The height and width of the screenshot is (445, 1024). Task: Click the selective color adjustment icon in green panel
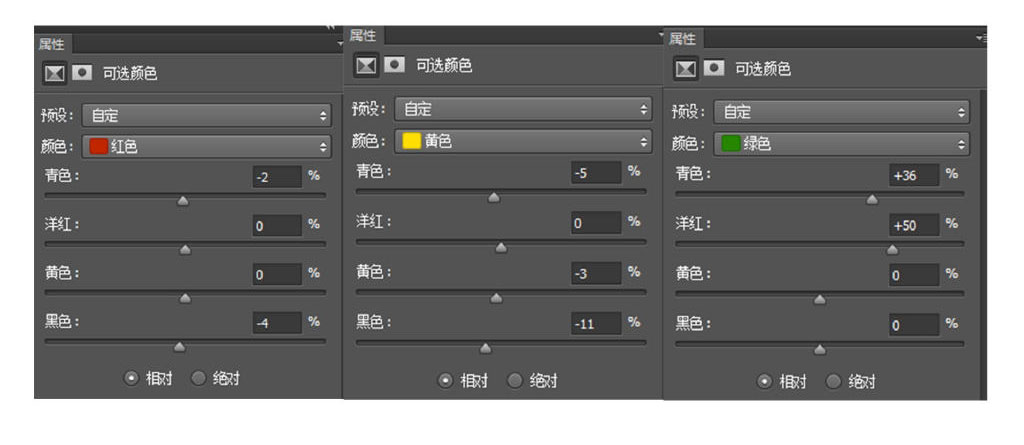pos(686,68)
